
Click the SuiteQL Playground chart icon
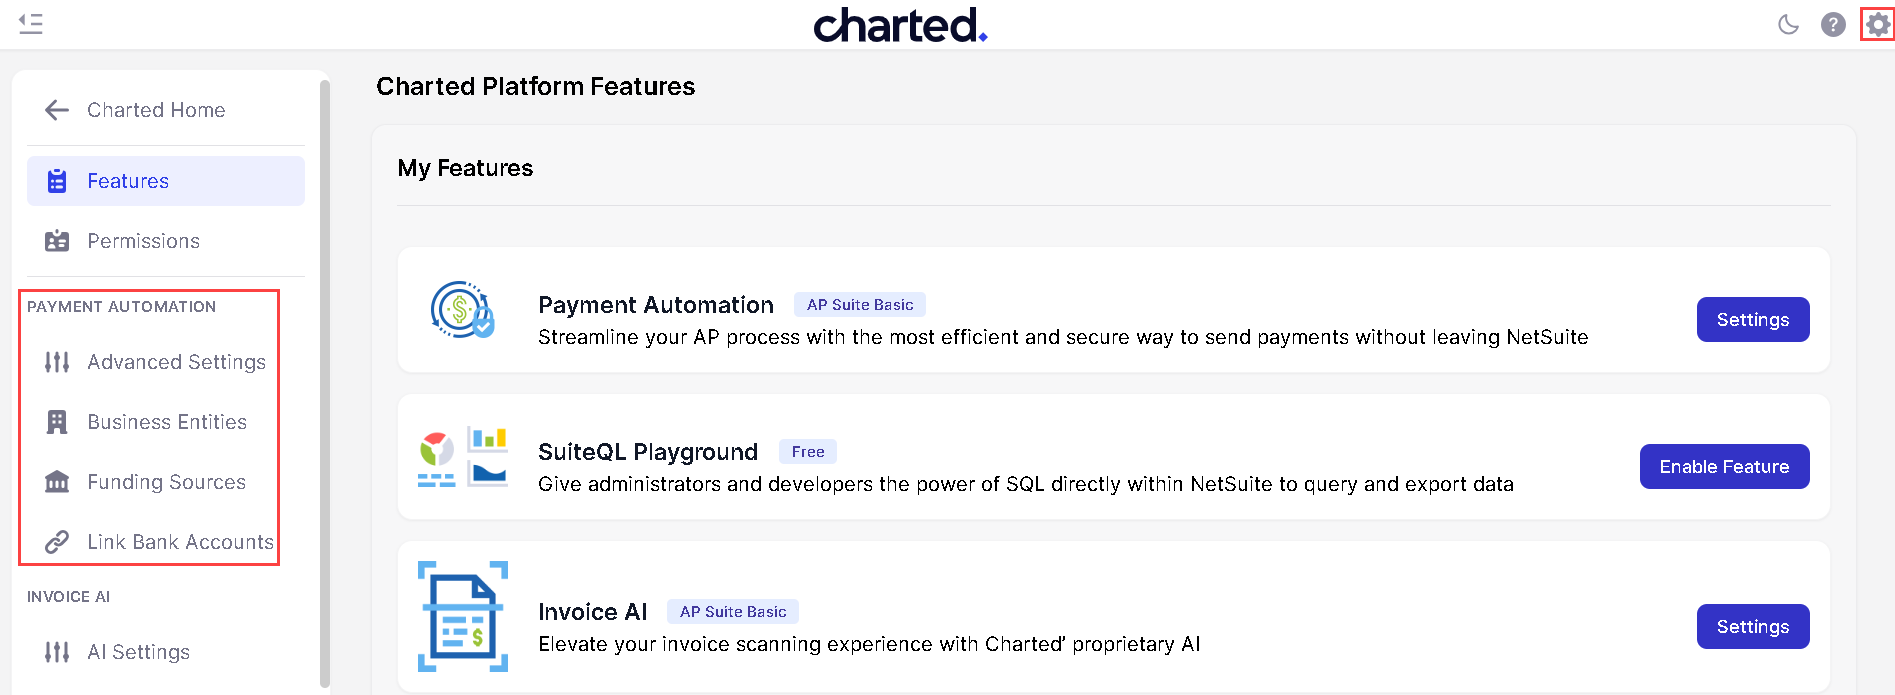pos(462,457)
